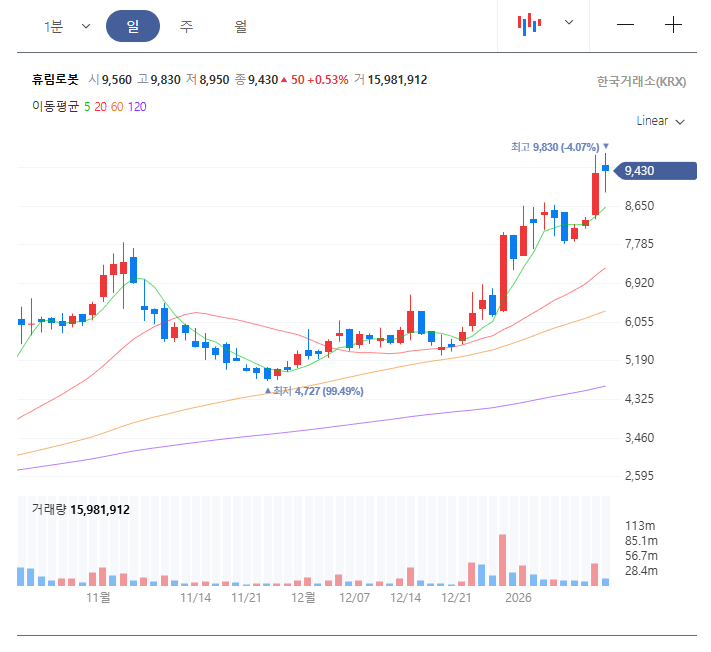Click the 최고 9,830 high marker
711x652 pixels.
click(x=558, y=147)
